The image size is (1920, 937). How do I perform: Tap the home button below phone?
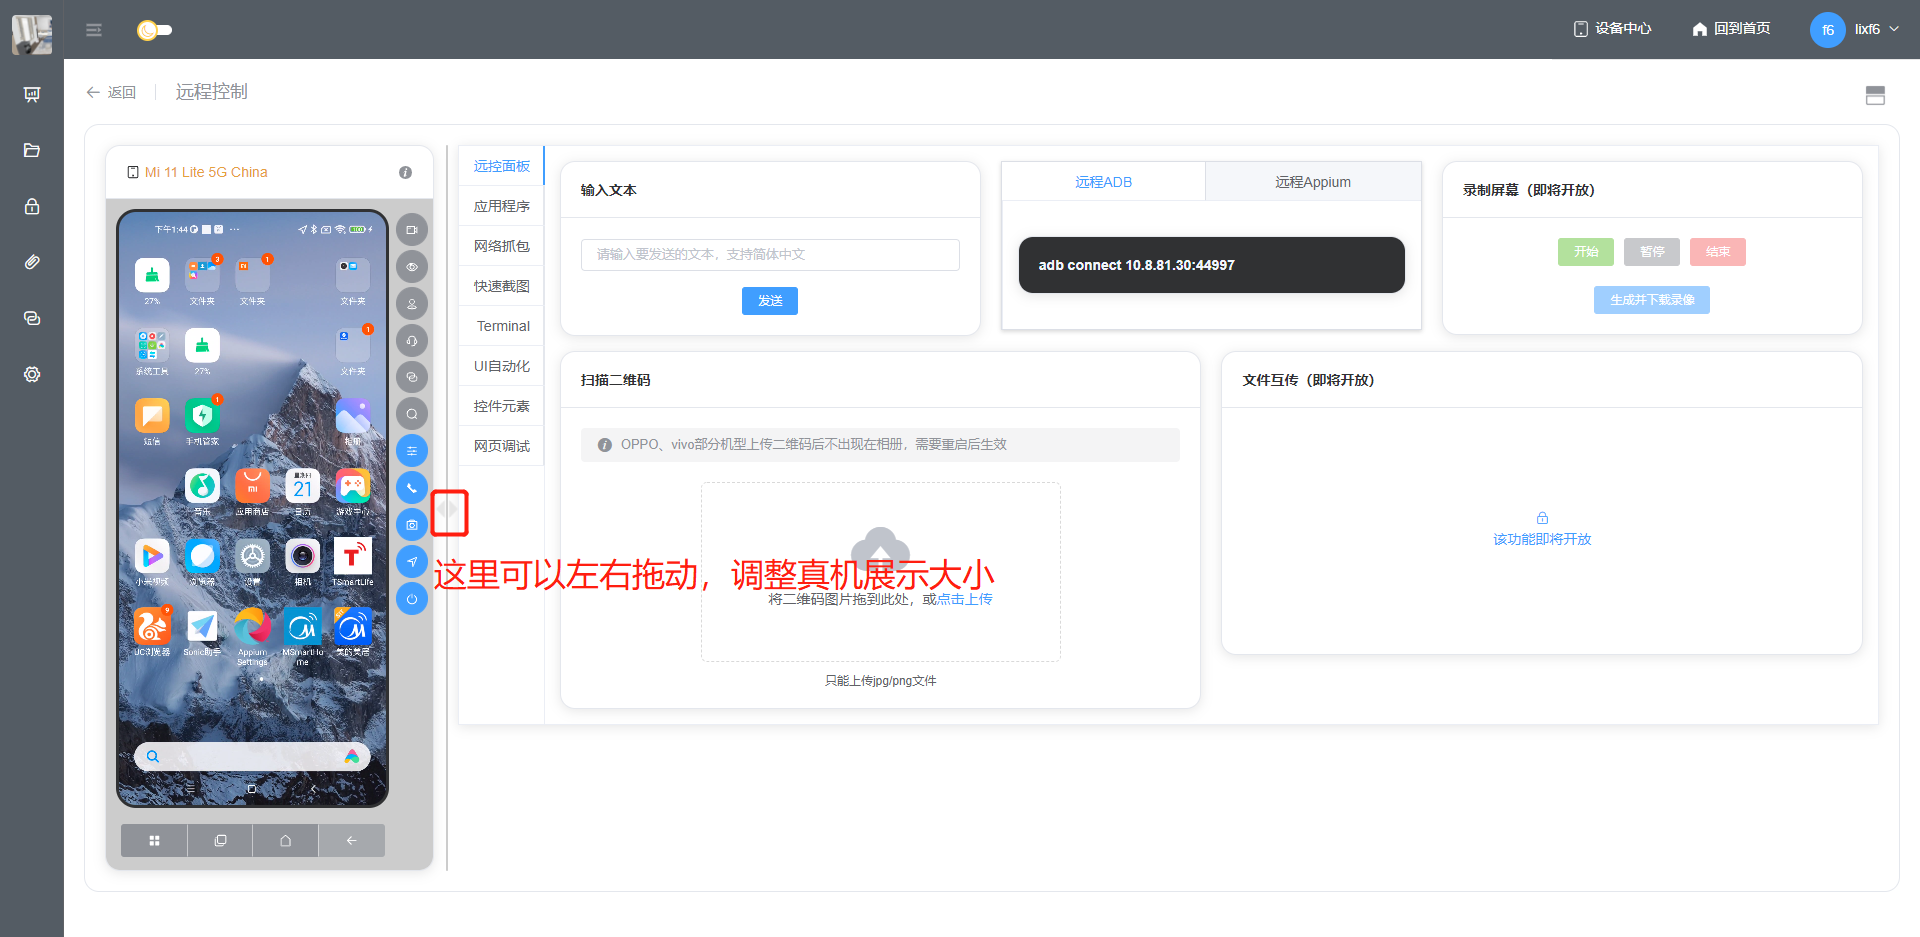point(285,841)
